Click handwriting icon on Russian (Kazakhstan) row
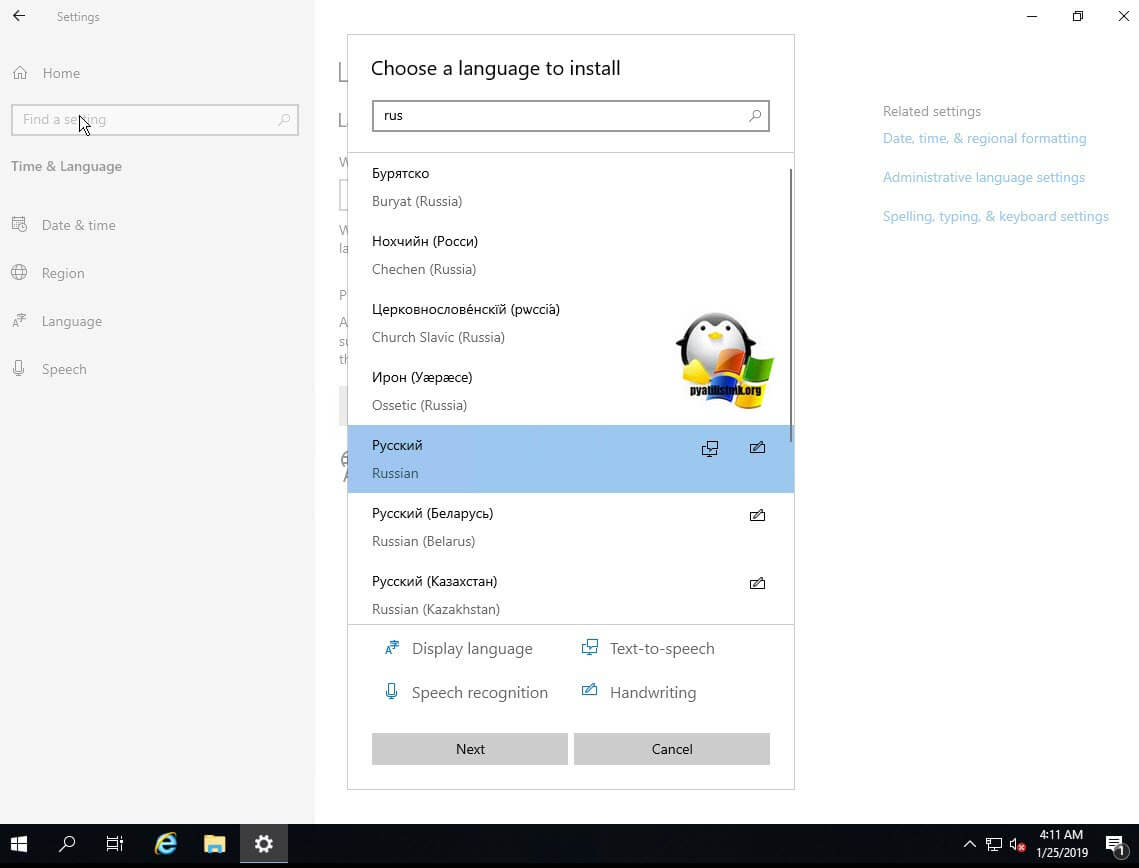The width and height of the screenshot is (1139, 868). [757, 584]
